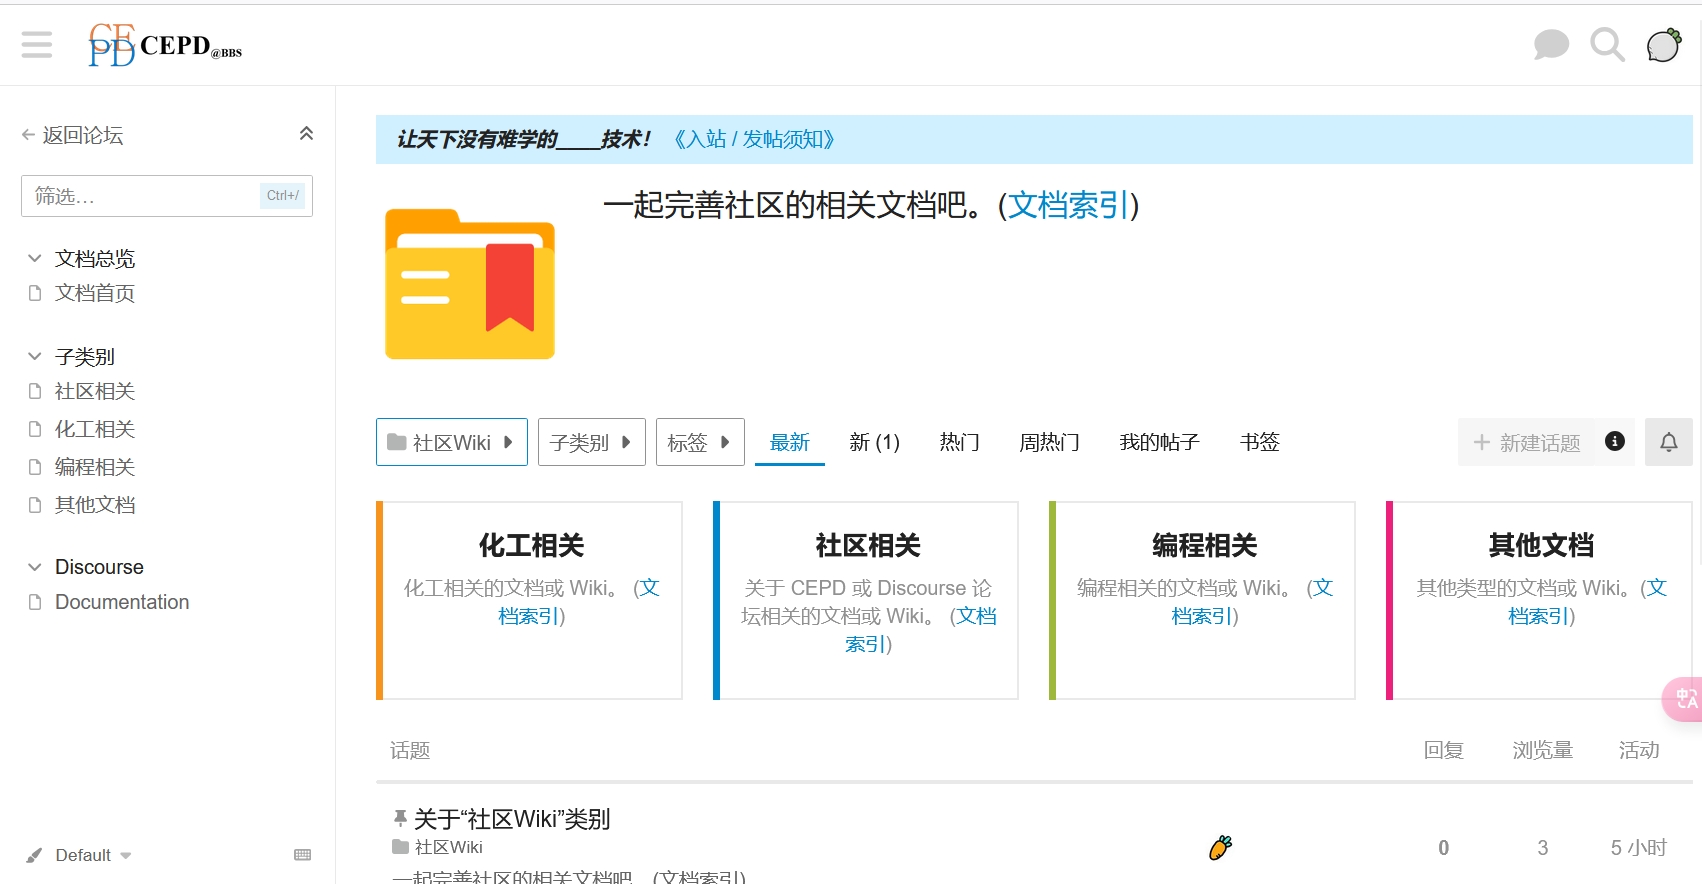
Task: Open topic 关于“社区Wiki”类别
Action: 512,819
